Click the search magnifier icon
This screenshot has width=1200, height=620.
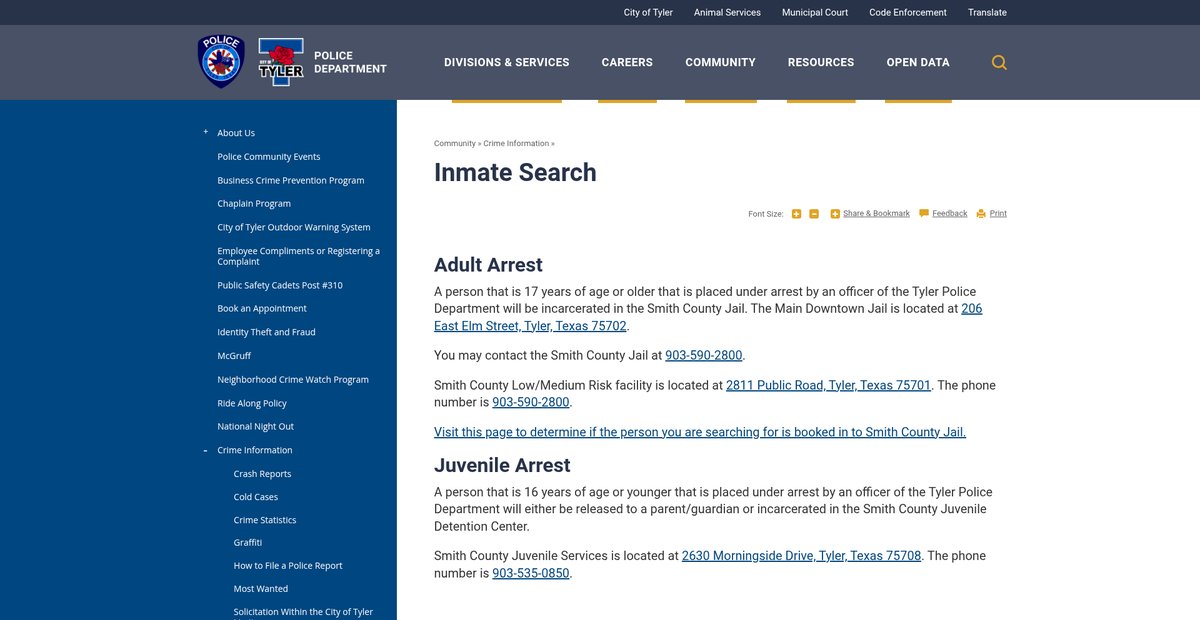pos(999,62)
